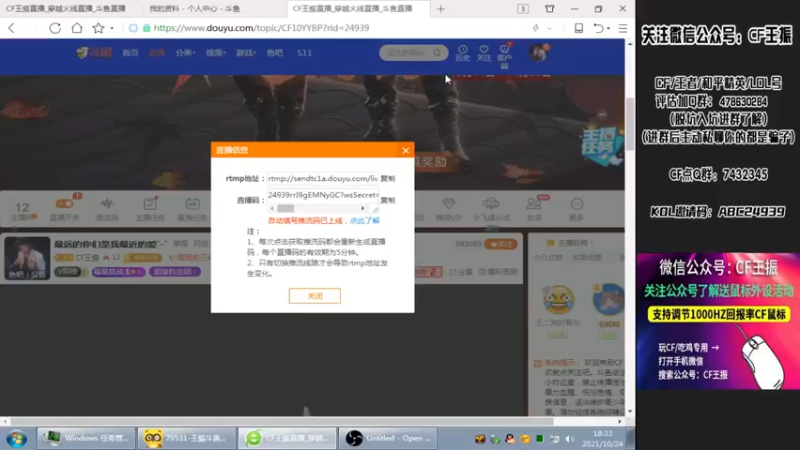Screen dimensions: 800x450
Task: Open the 历史 history icon
Action: point(463,53)
